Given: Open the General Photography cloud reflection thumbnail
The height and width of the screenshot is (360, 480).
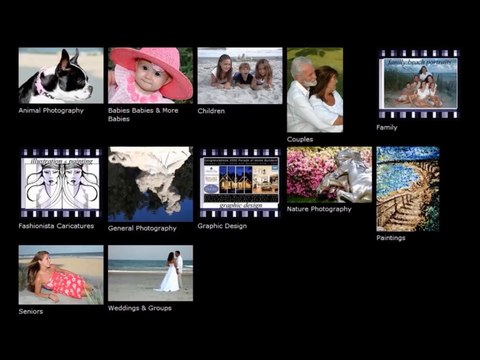Looking at the screenshot, I should 150,184.
